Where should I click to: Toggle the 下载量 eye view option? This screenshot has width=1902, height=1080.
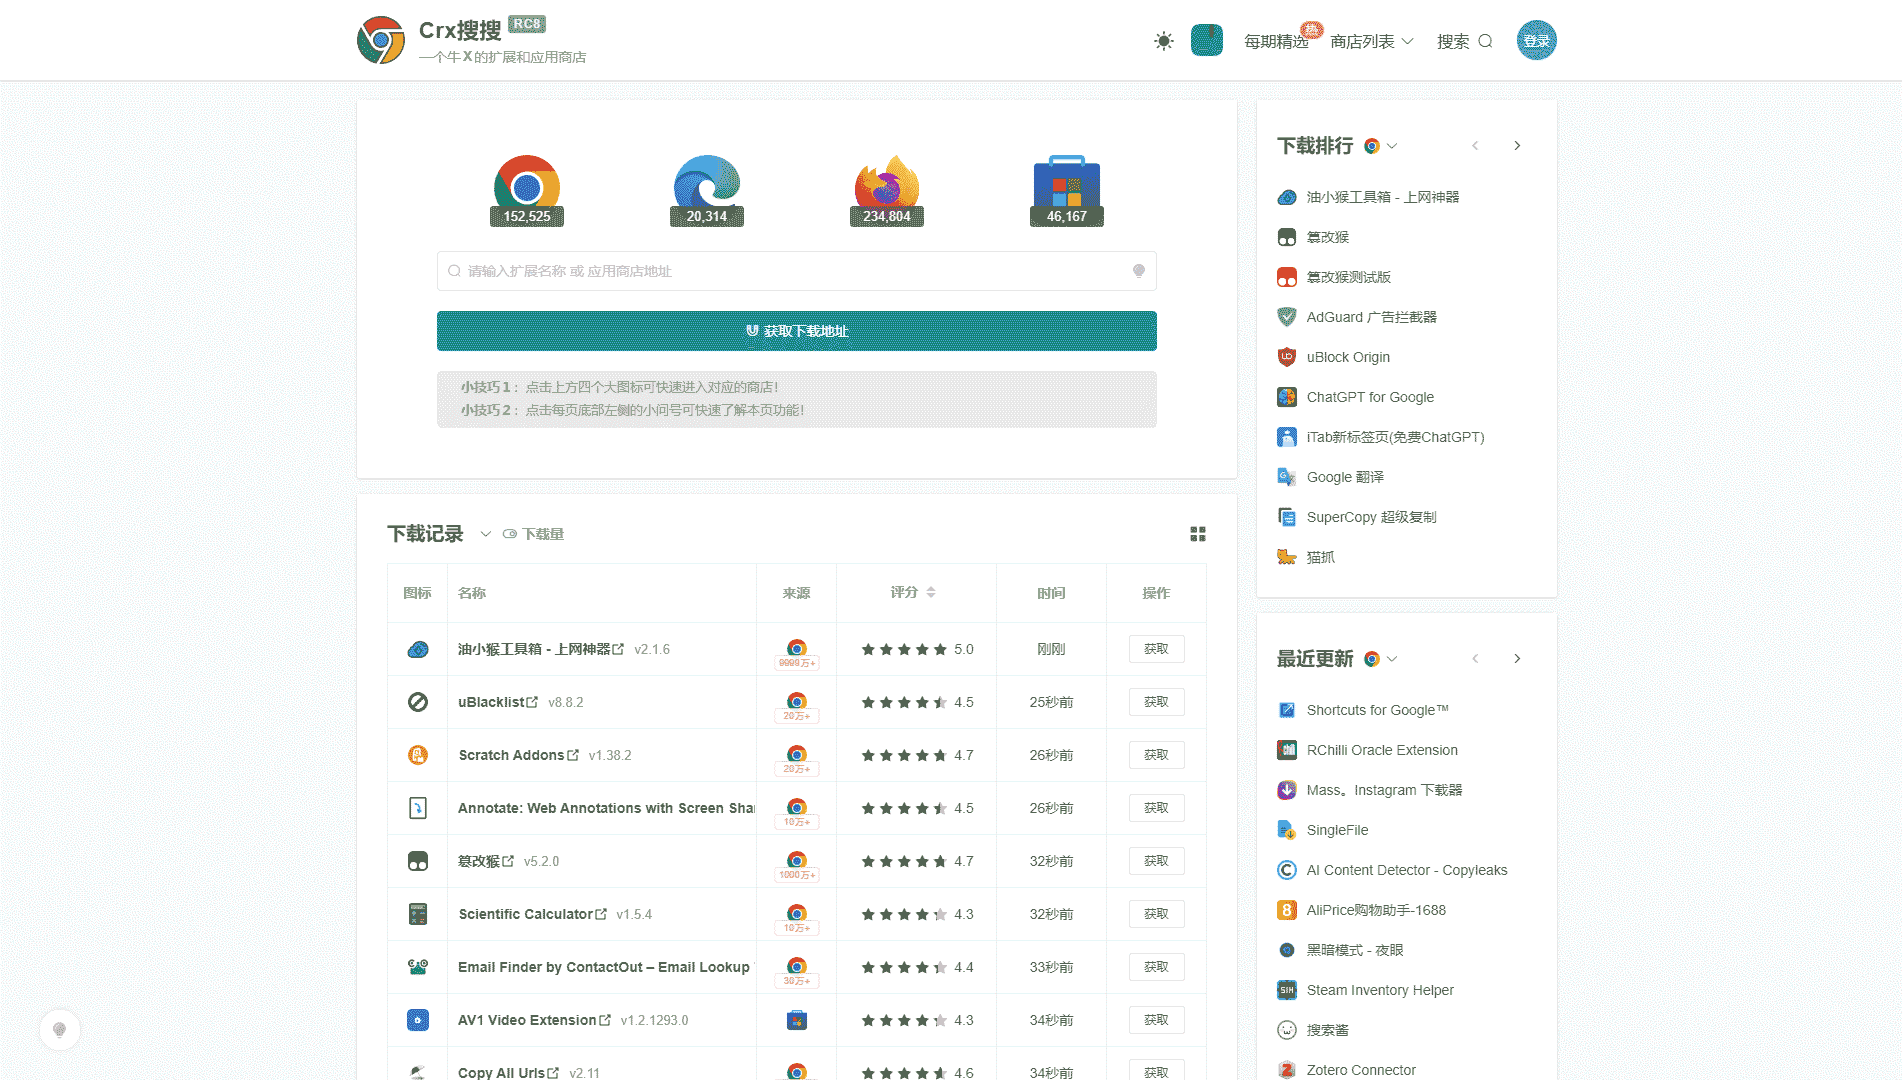533,534
